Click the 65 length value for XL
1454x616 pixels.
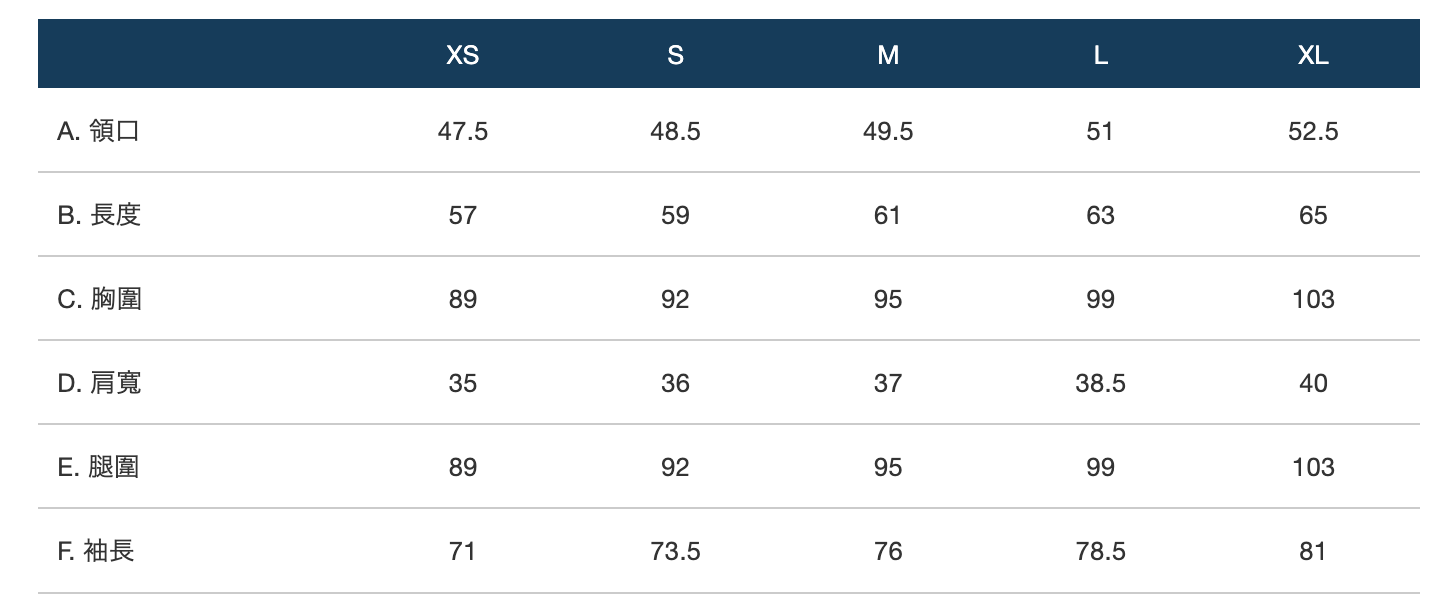(1313, 215)
